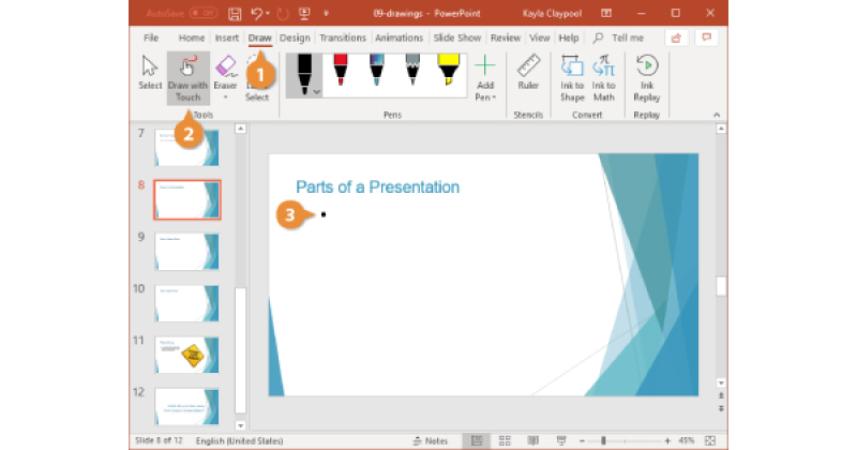Select the Select arrow tool
857x450 pixels.
pyautogui.click(x=150, y=73)
